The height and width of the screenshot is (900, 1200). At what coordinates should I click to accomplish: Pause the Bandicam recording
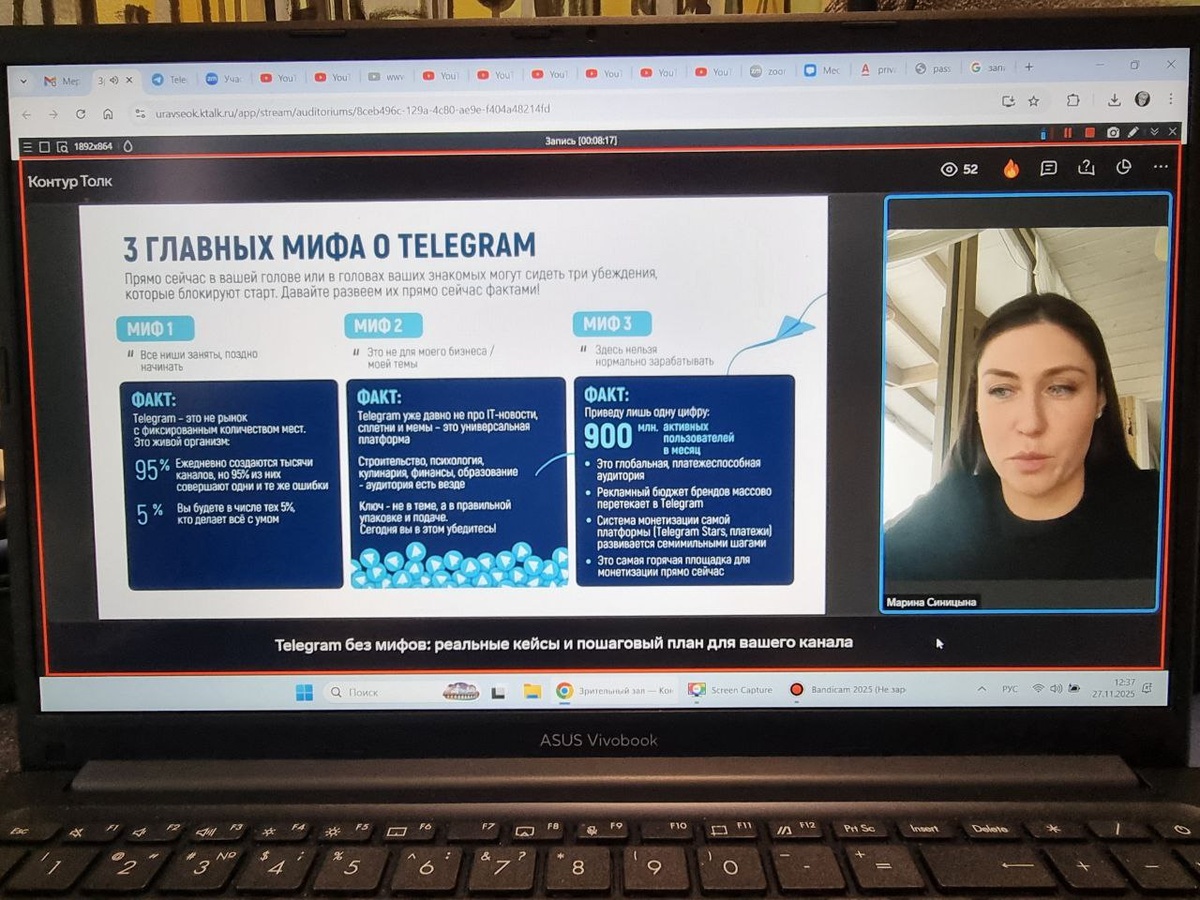[1067, 132]
